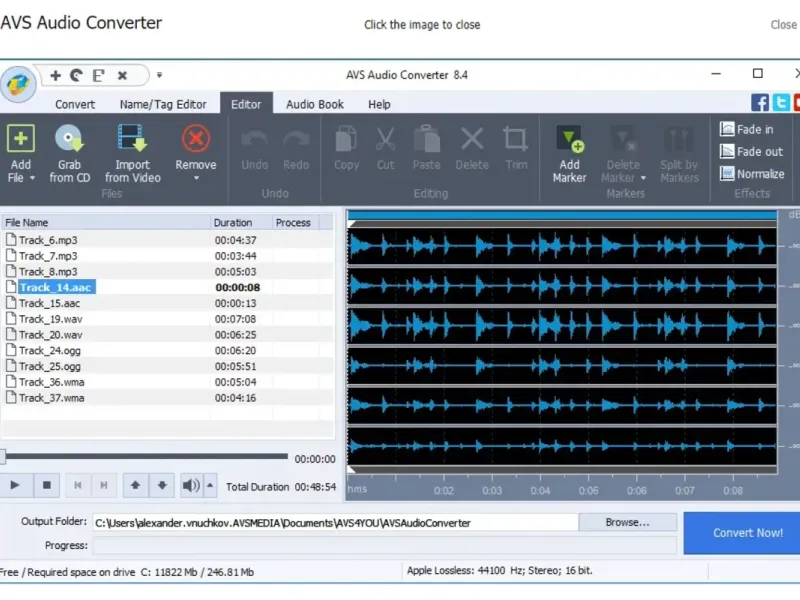Viewport: 800px width, 600px height.
Task: Click the Stop button
Action: 46,485
